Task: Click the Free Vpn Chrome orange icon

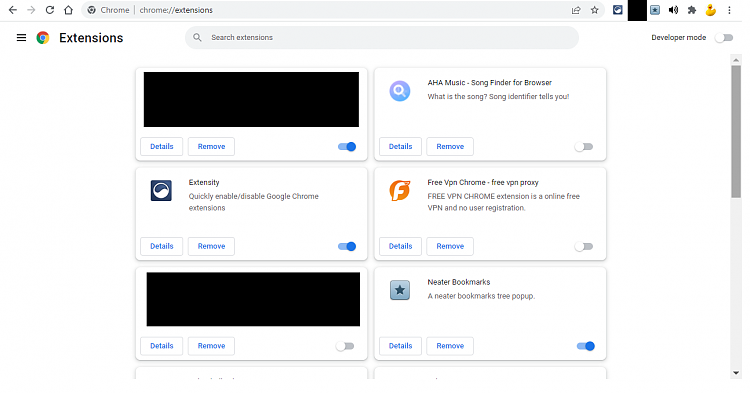Action: (x=400, y=191)
